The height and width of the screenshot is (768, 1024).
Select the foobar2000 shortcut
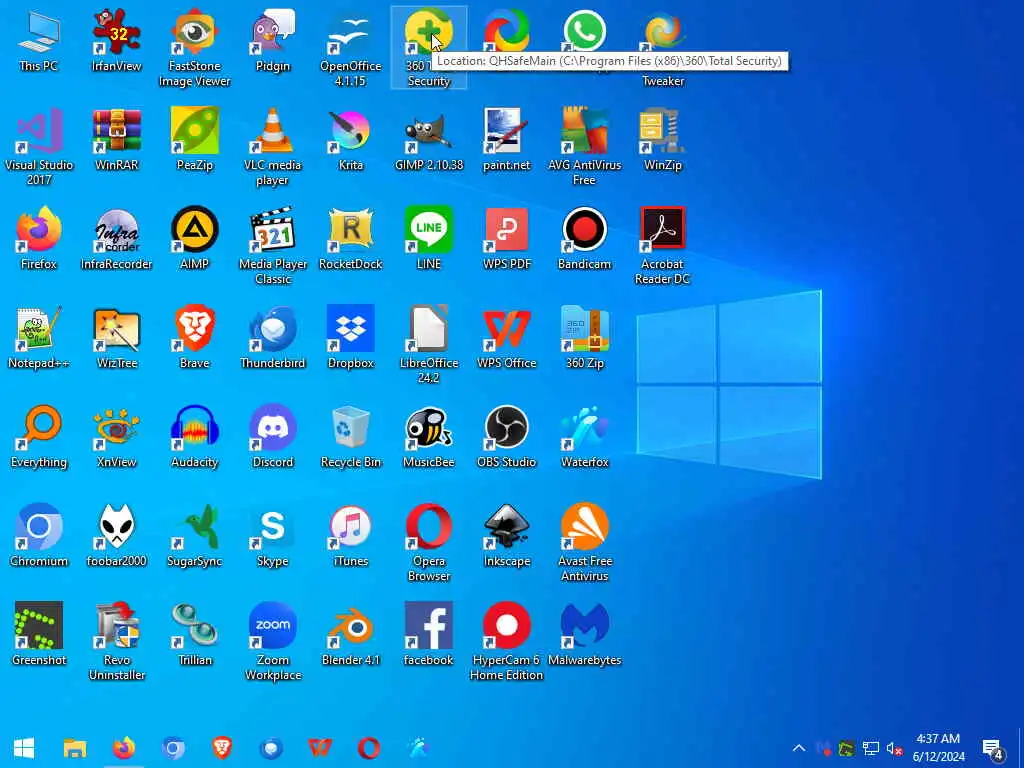(116, 536)
